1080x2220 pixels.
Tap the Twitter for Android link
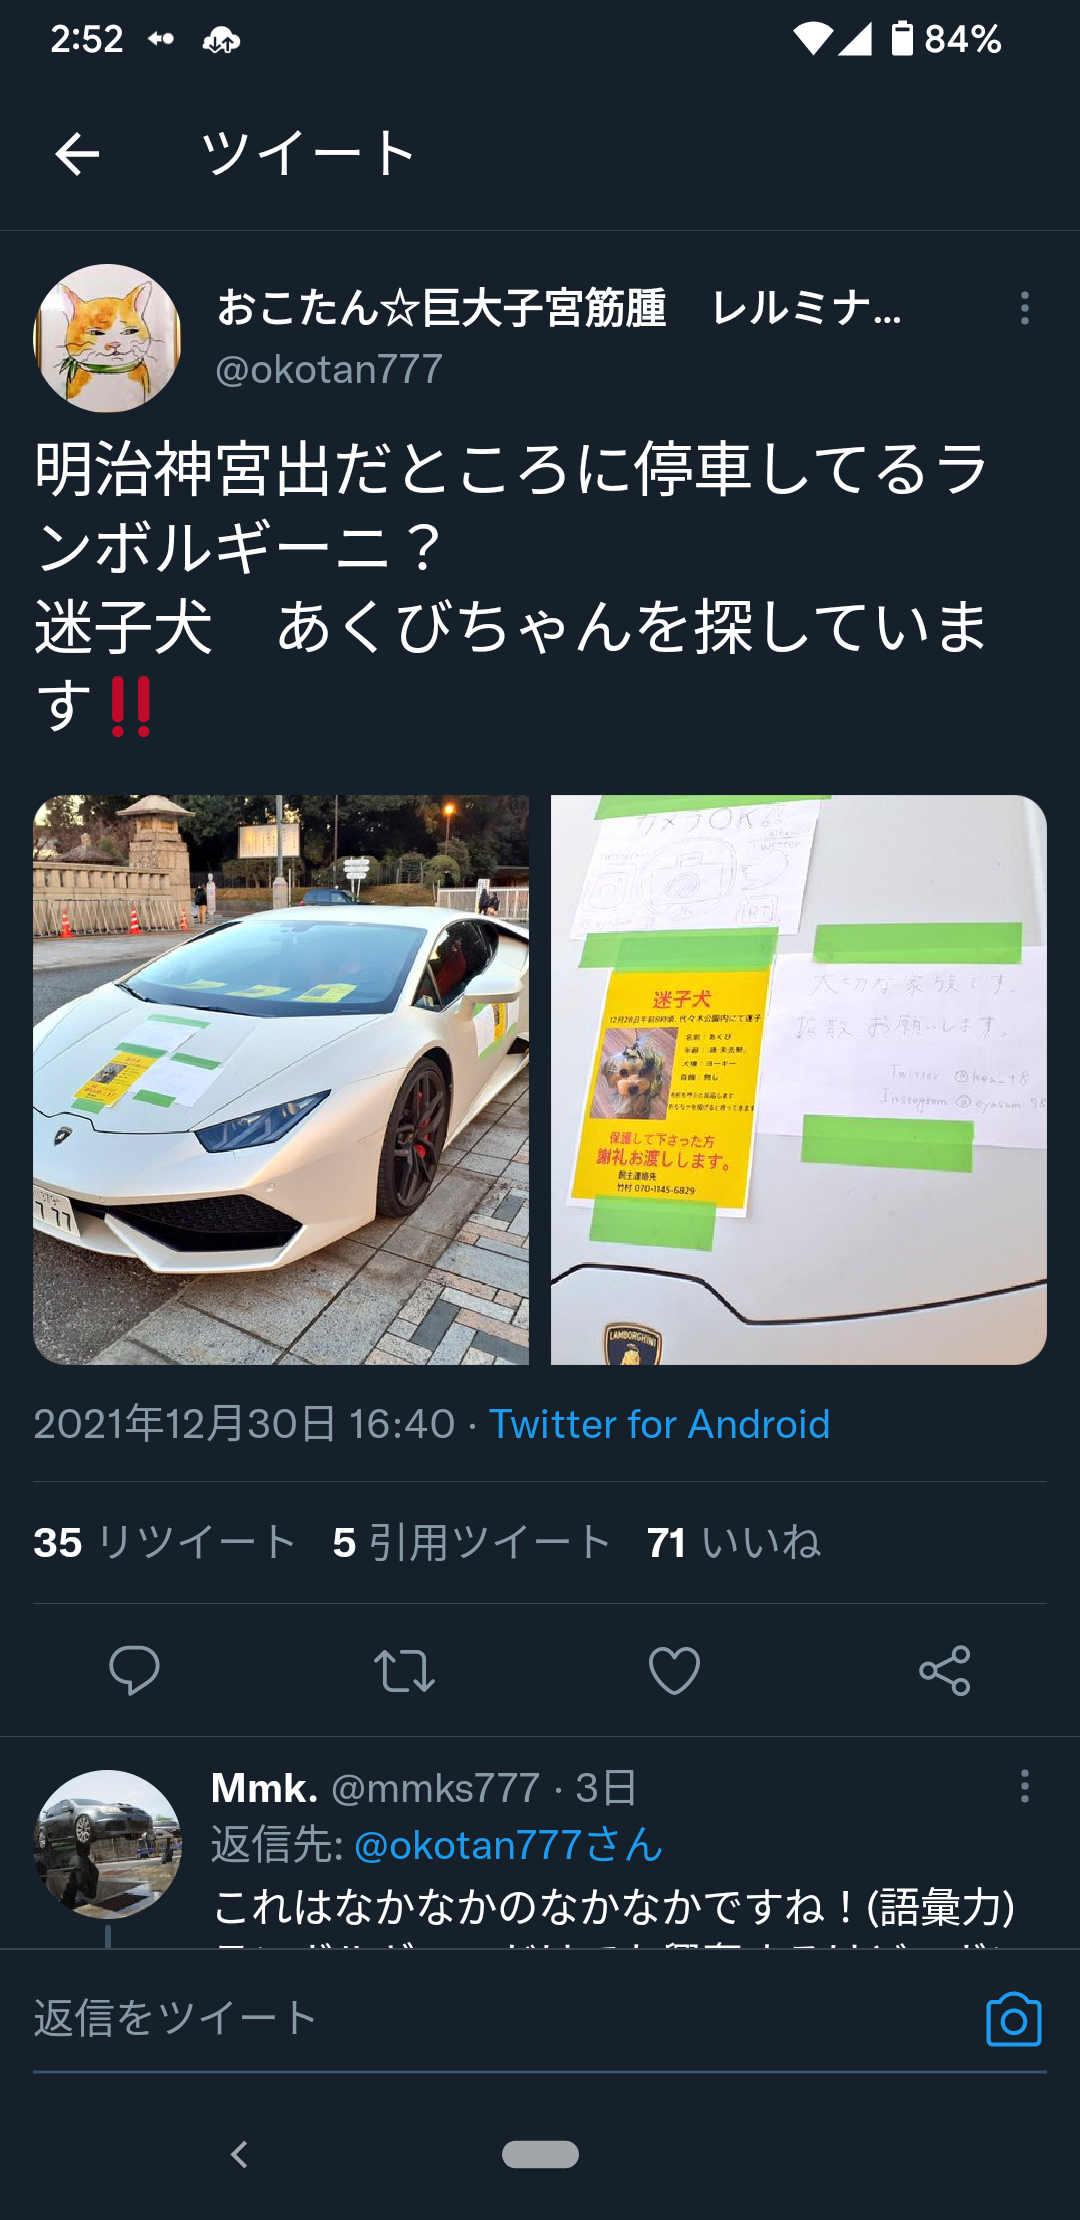point(659,1424)
